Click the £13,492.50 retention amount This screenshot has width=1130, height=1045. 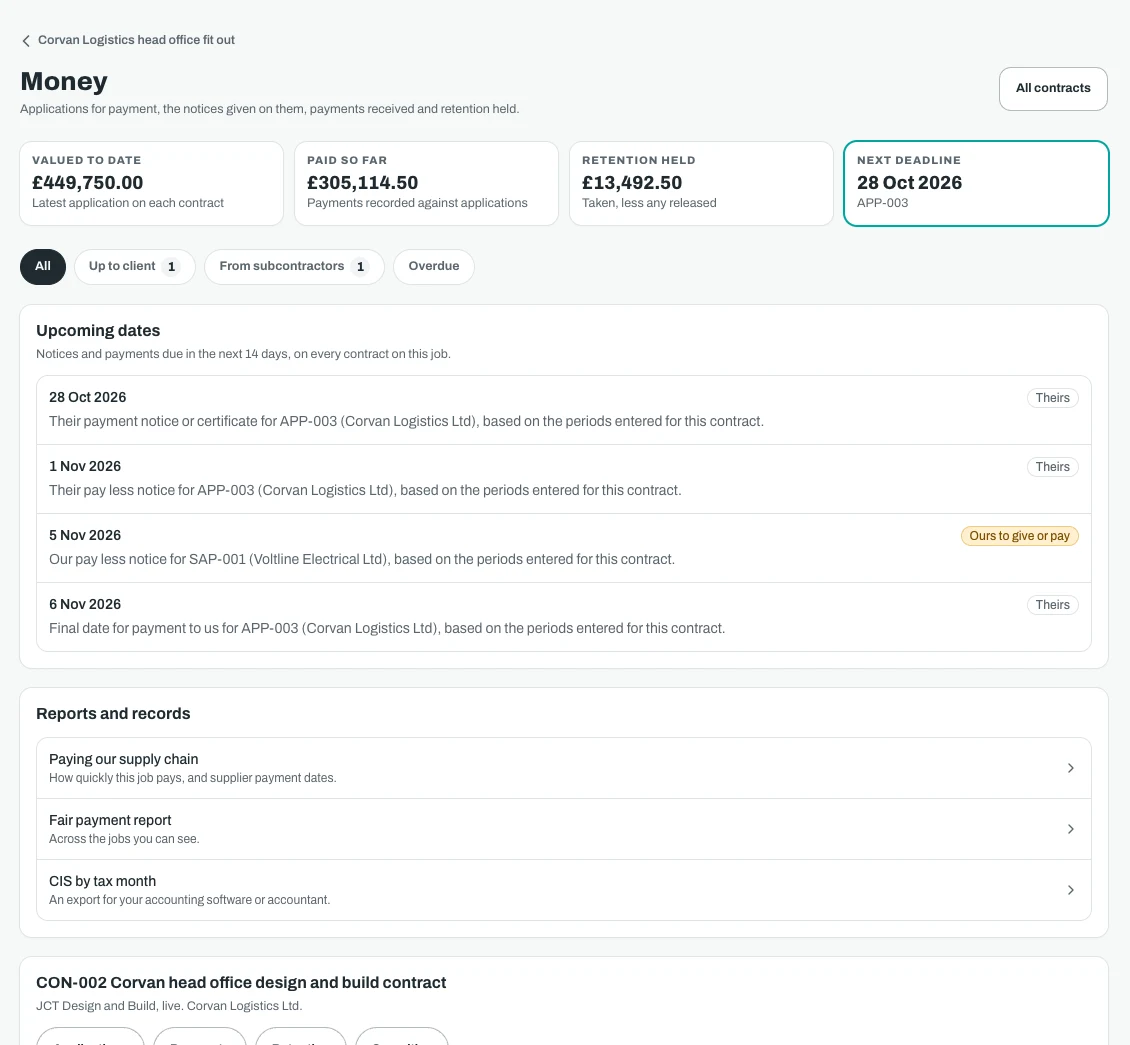(632, 183)
